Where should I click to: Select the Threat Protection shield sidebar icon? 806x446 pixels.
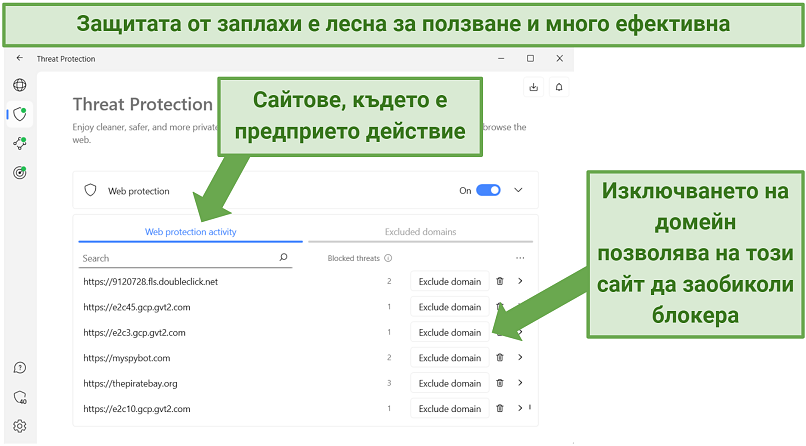[x=20, y=114]
